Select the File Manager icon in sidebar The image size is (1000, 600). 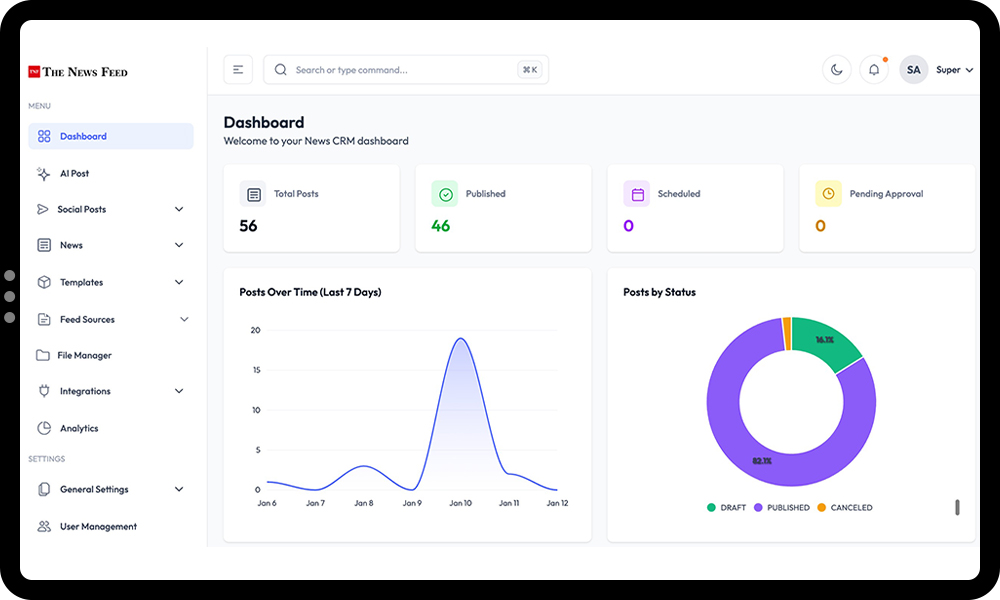pos(44,355)
